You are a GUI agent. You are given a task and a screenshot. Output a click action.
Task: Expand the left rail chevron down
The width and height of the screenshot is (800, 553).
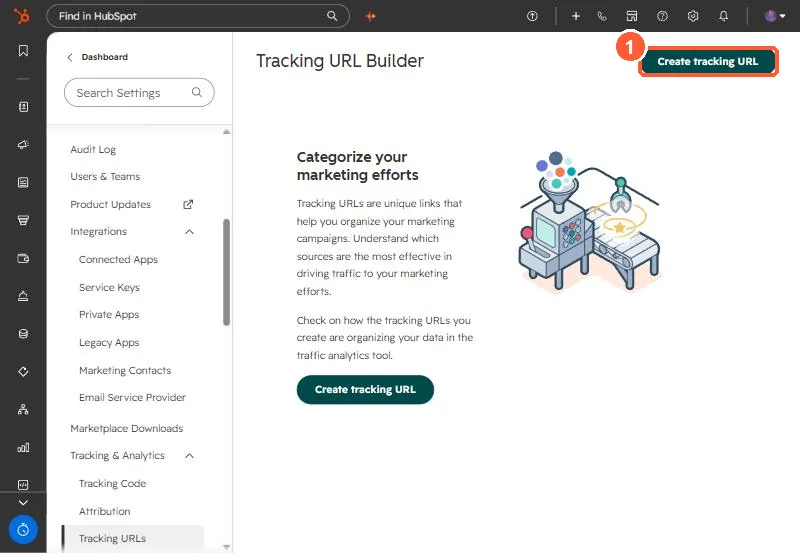(x=23, y=502)
